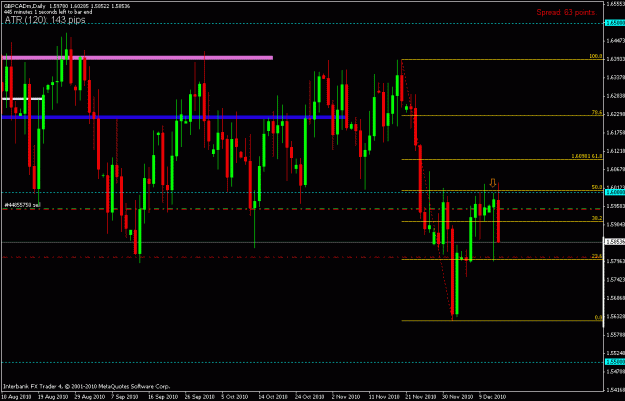Select the short white horizontal line
Screen dimensions: 625x401
tap(22, 98)
